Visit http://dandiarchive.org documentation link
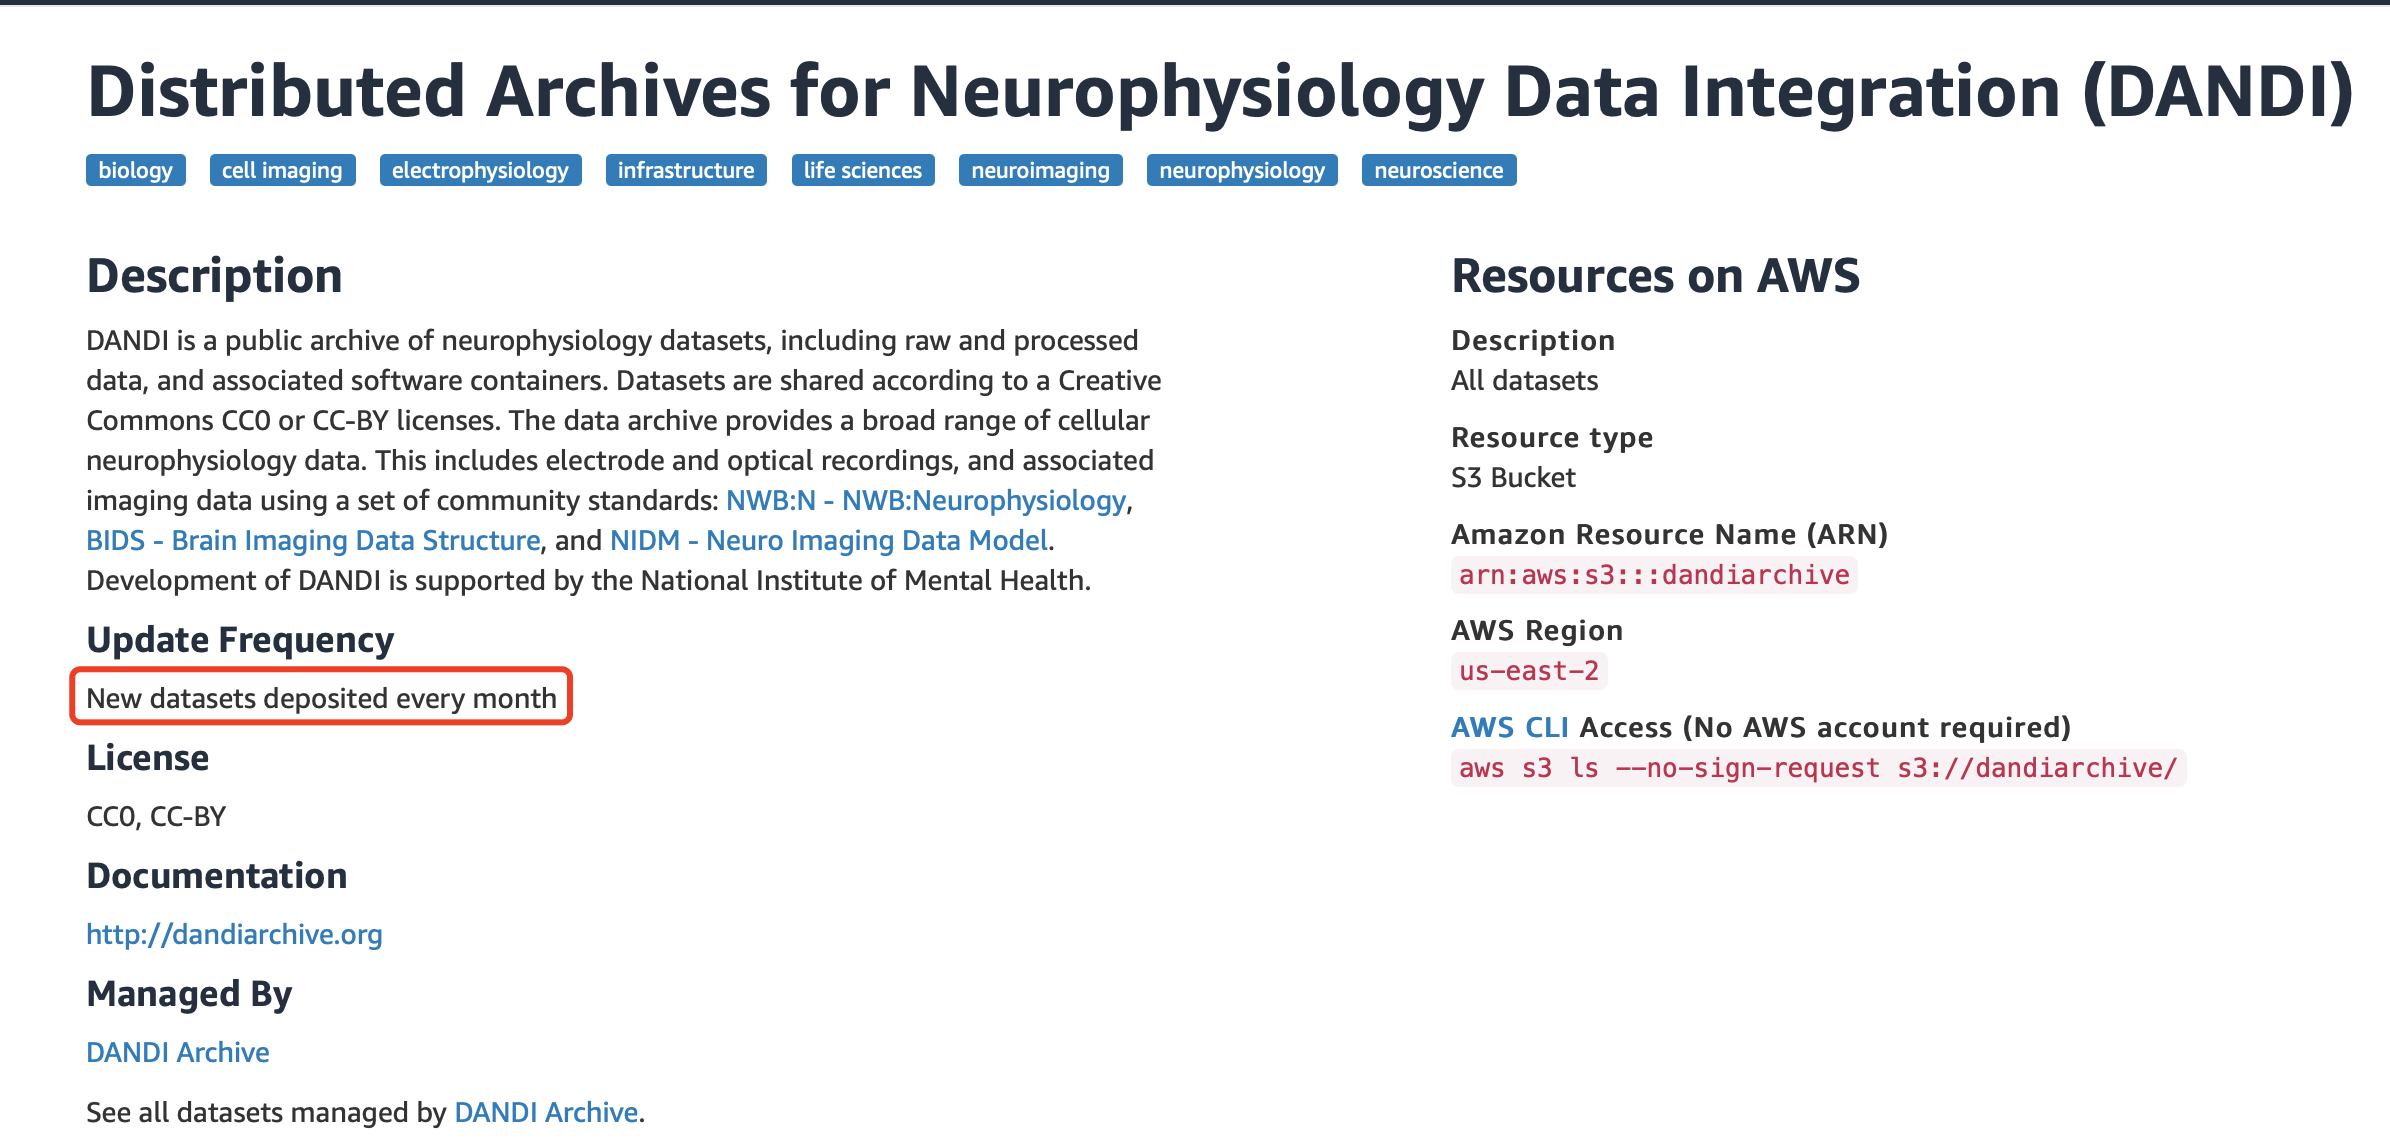 (x=234, y=934)
